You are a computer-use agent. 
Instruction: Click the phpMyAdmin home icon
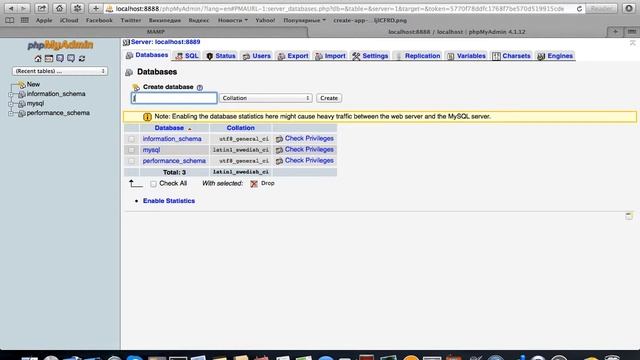point(38,59)
